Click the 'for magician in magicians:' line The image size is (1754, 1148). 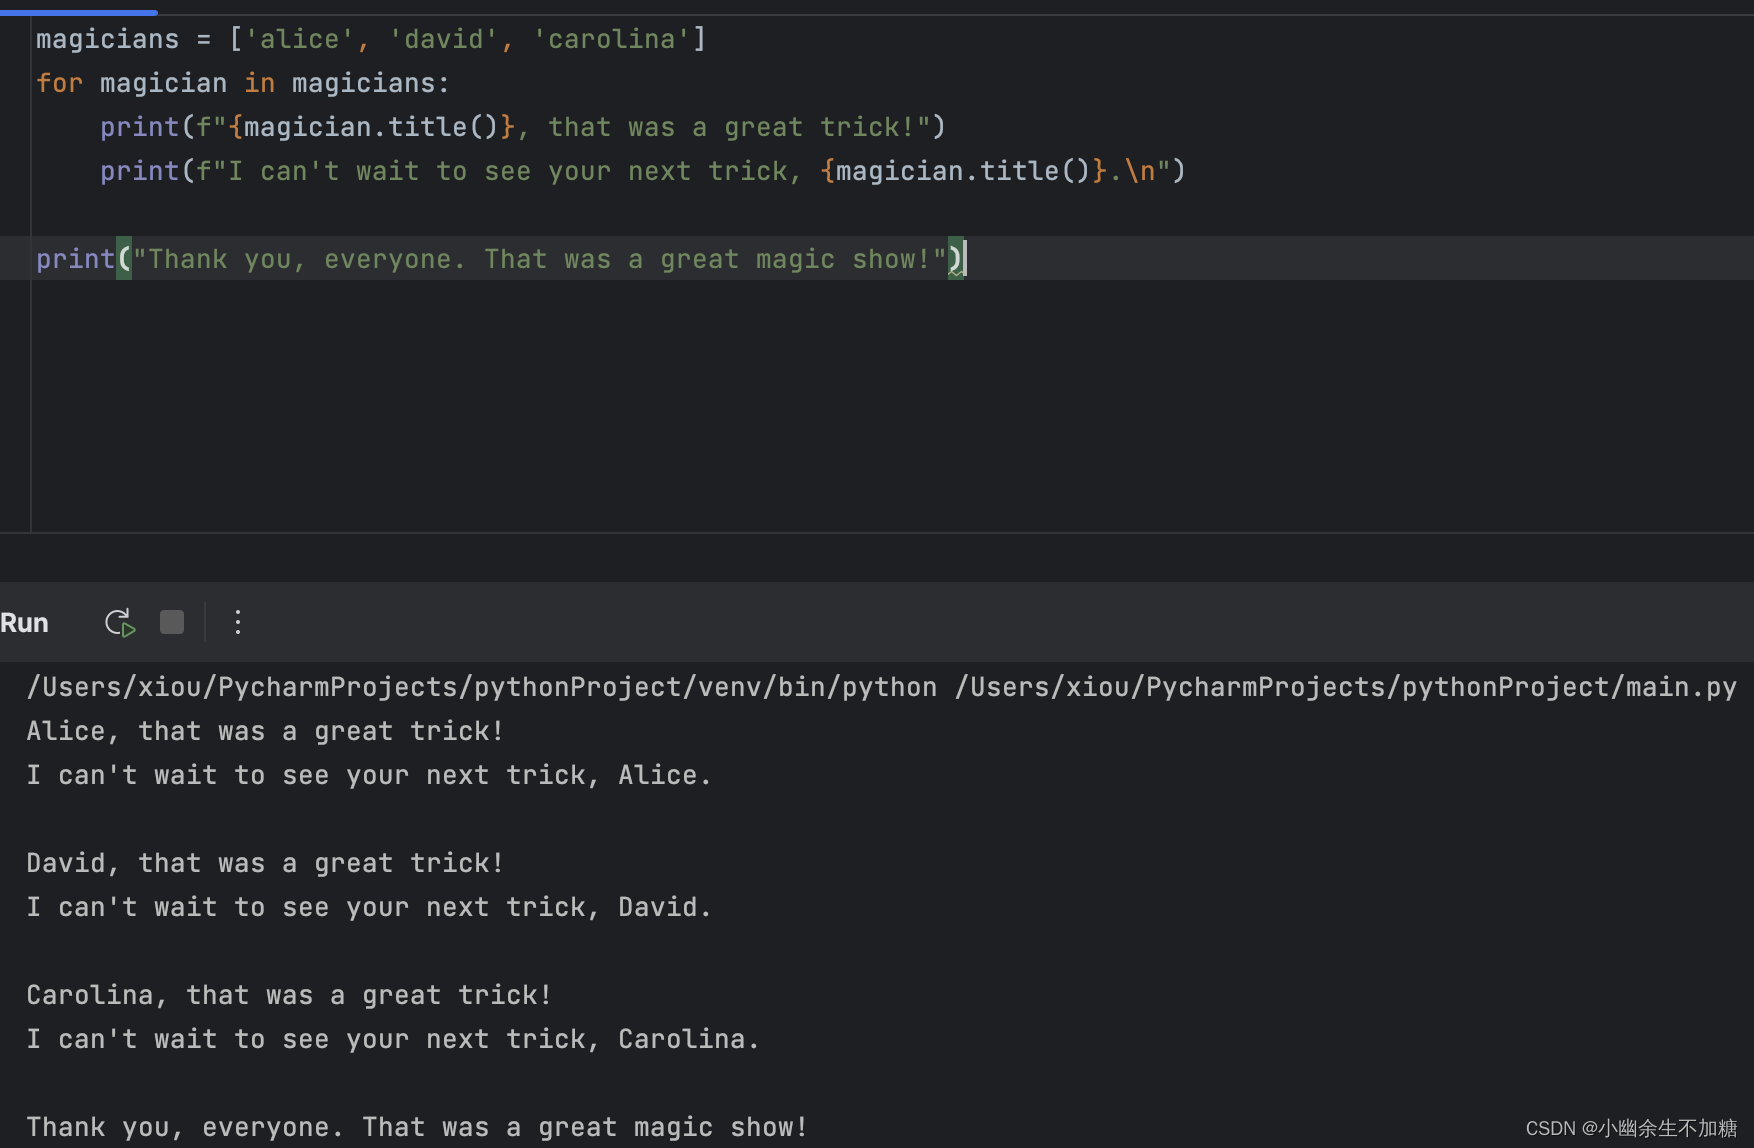point(243,83)
